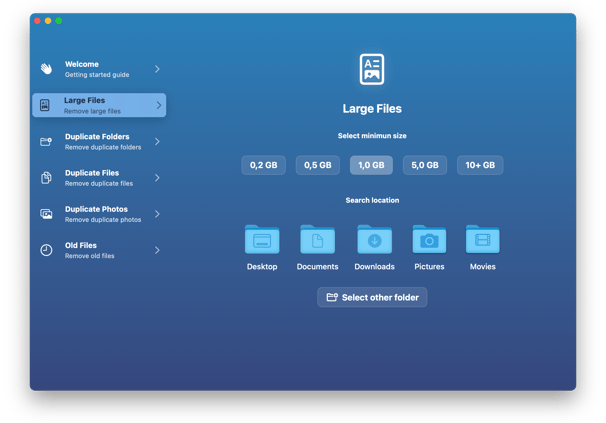Open the Welcome label in sidebar
This screenshot has width=606, height=423.
82,64
